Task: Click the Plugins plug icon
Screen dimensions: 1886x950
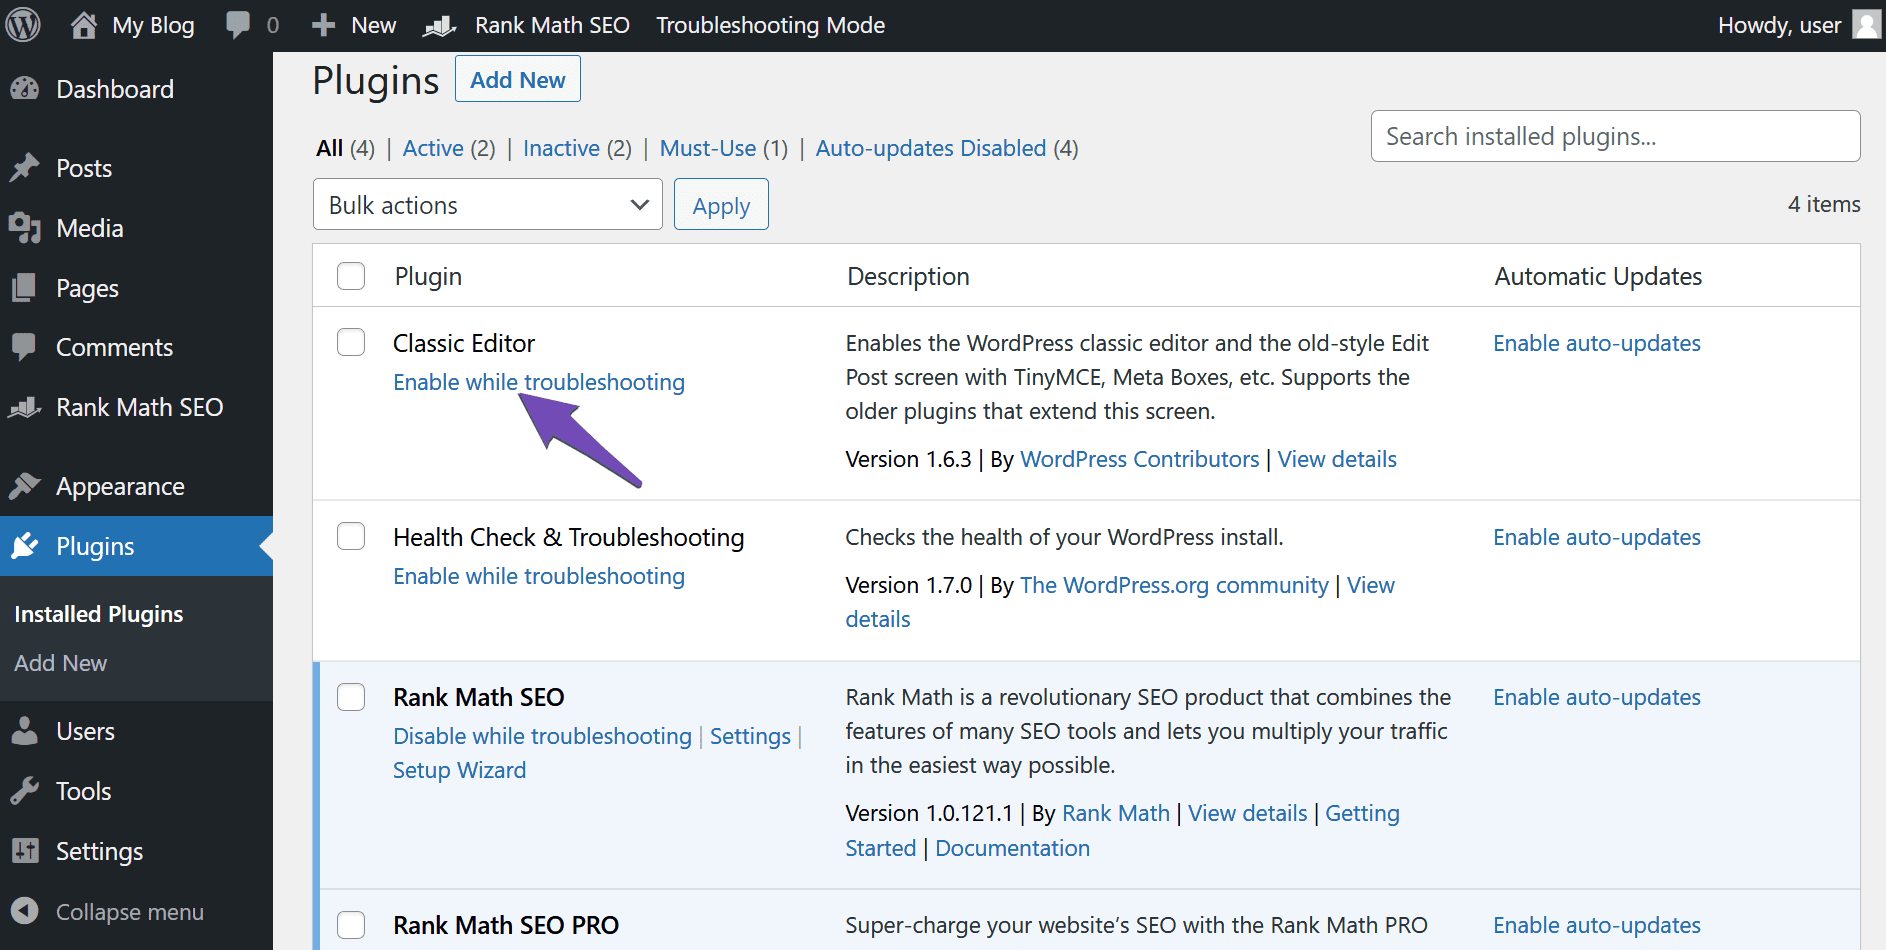Action: tap(25, 546)
